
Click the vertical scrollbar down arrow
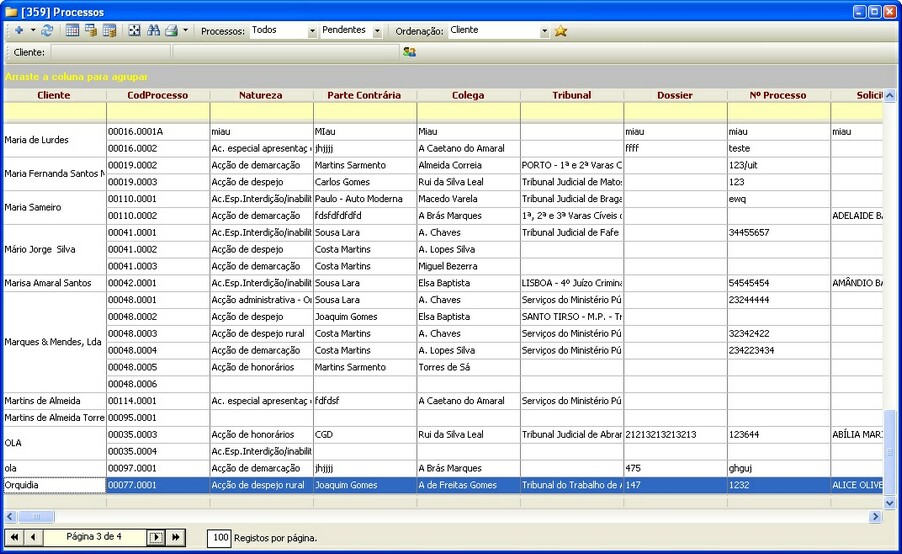[x=889, y=503]
